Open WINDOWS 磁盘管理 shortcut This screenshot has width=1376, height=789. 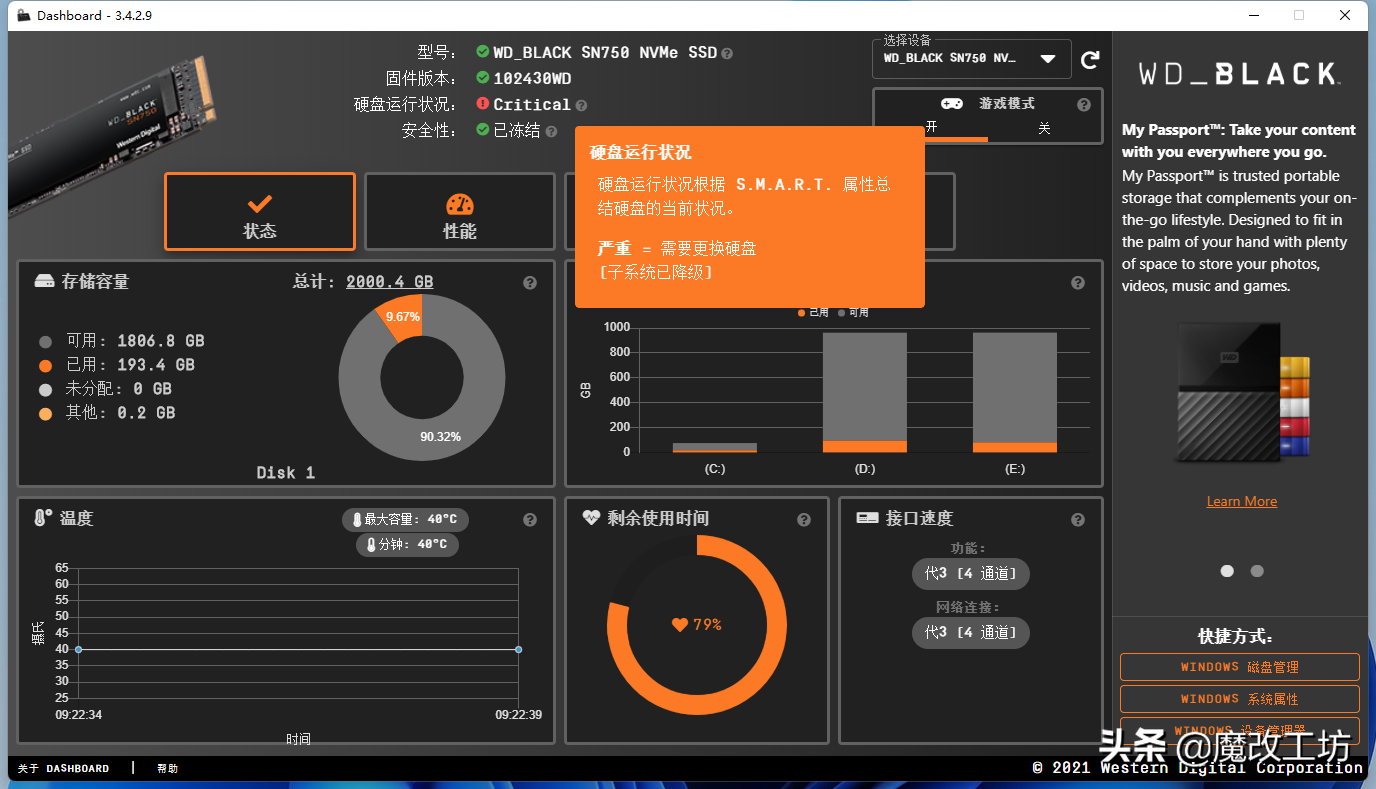tap(1240, 667)
